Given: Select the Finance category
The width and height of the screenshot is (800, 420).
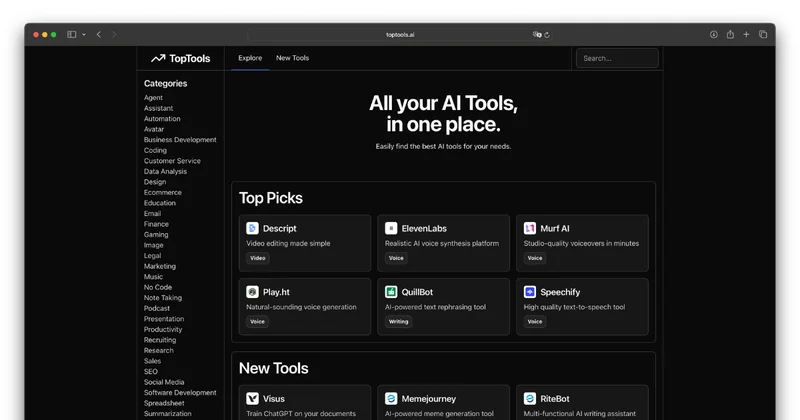Looking at the screenshot, I should point(156,224).
